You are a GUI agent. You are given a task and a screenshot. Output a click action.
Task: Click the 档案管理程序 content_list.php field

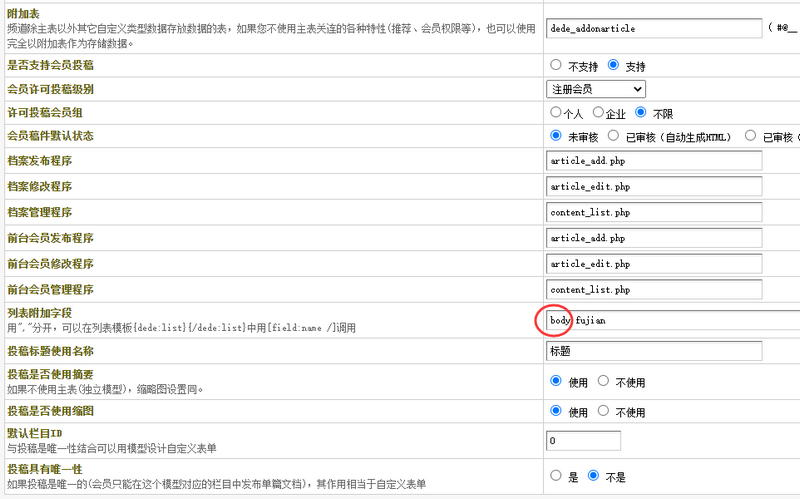click(654, 213)
